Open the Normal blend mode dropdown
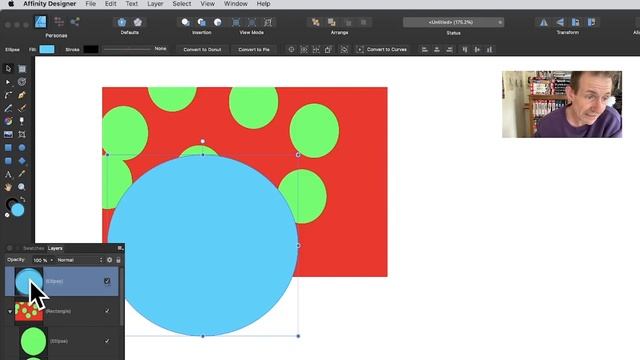This screenshot has width=640, height=360. [80, 260]
